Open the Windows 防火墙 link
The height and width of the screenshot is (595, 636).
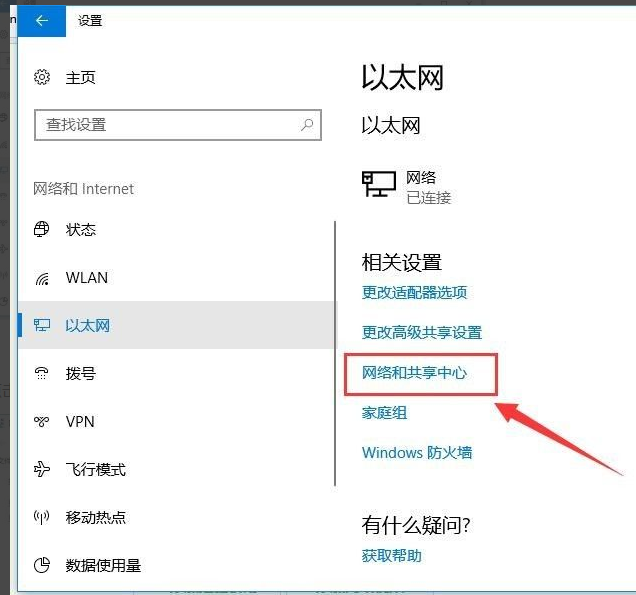[x=416, y=453]
